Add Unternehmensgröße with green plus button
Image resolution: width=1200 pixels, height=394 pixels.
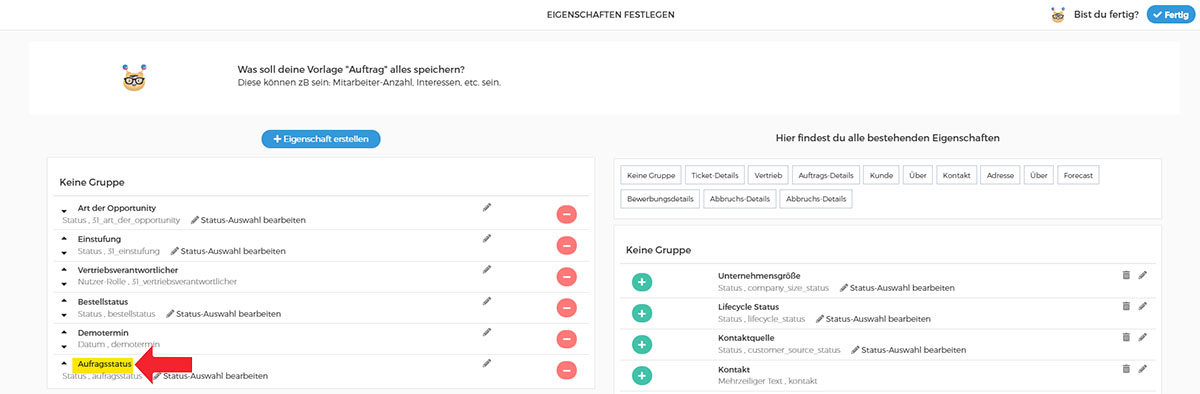click(642, 282)
